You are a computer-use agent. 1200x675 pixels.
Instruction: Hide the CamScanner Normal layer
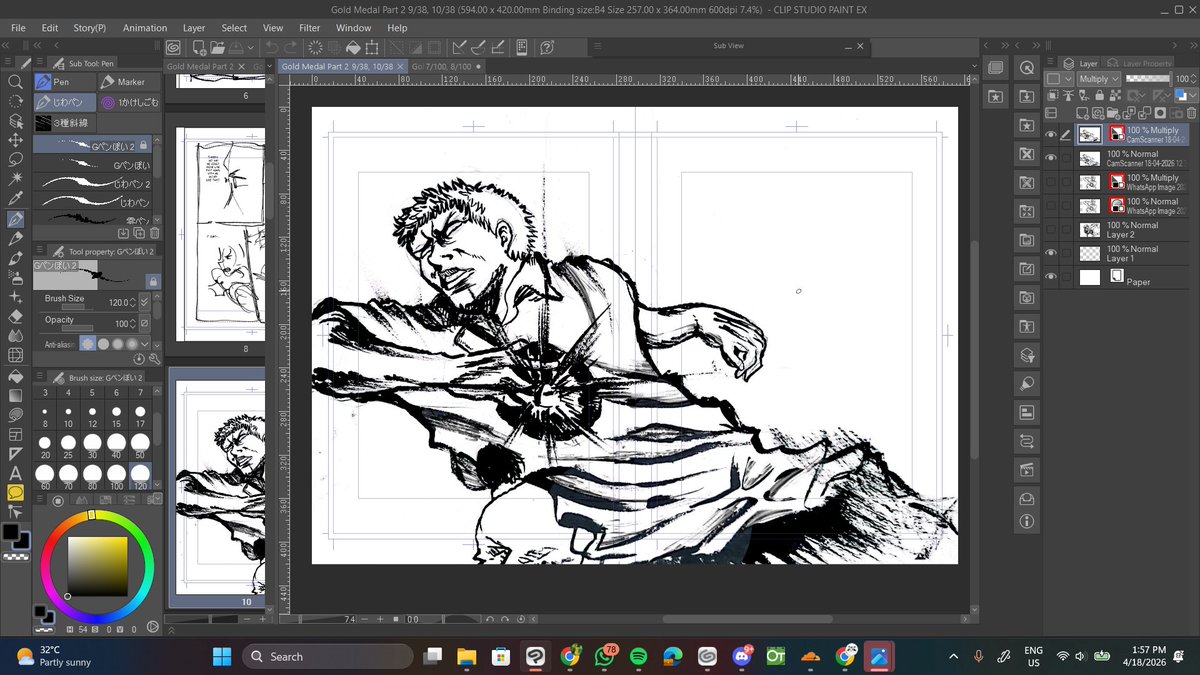[x=1050, y=158]
